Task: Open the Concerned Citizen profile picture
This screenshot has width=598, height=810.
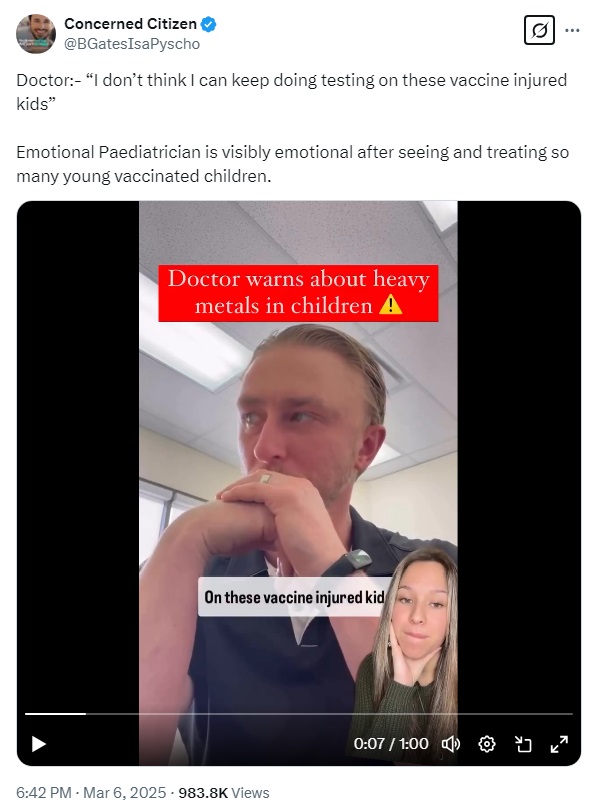Action: coord(36,34)
